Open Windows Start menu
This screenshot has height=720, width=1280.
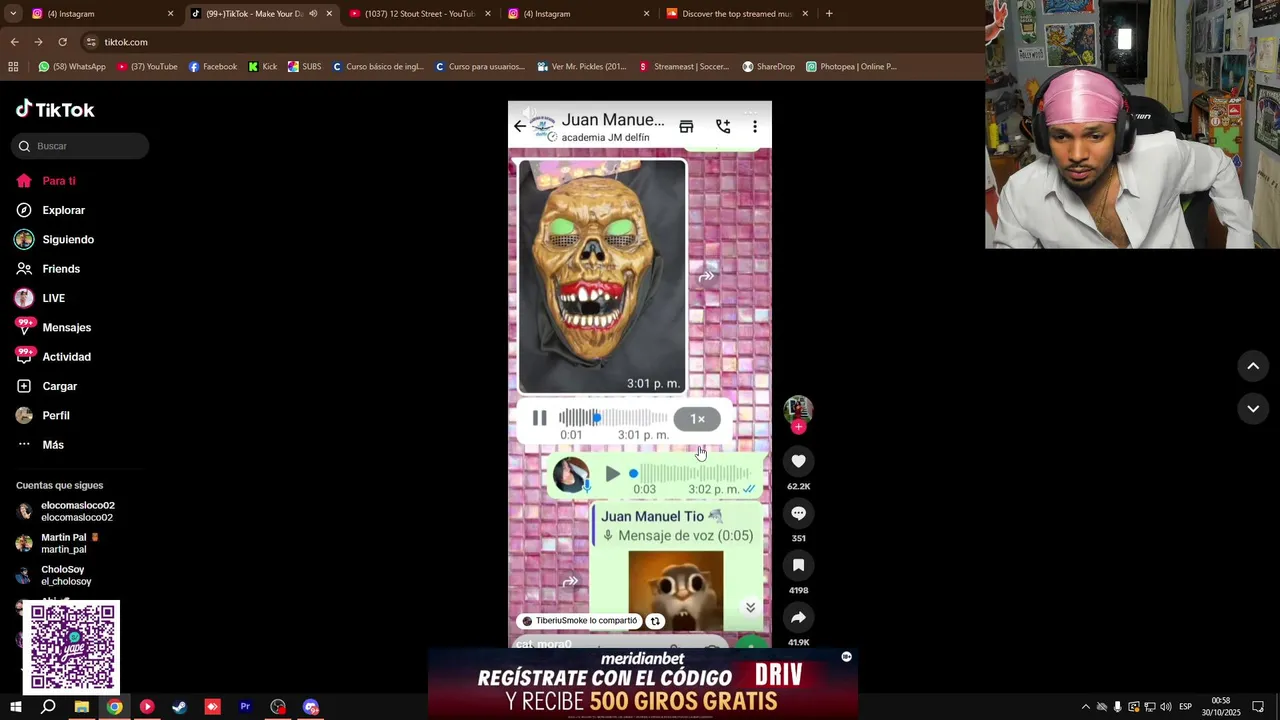pos(16,707)
